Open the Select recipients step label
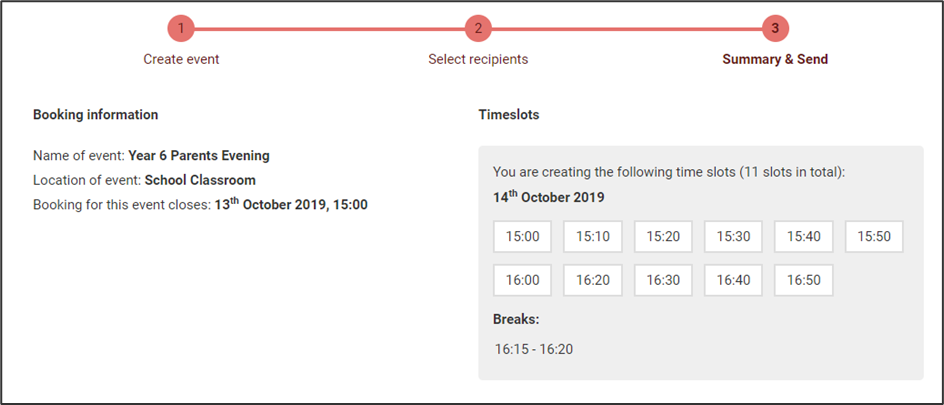Image resolution: width=944 pixels, height=405 pixels. tap(478, 59)
